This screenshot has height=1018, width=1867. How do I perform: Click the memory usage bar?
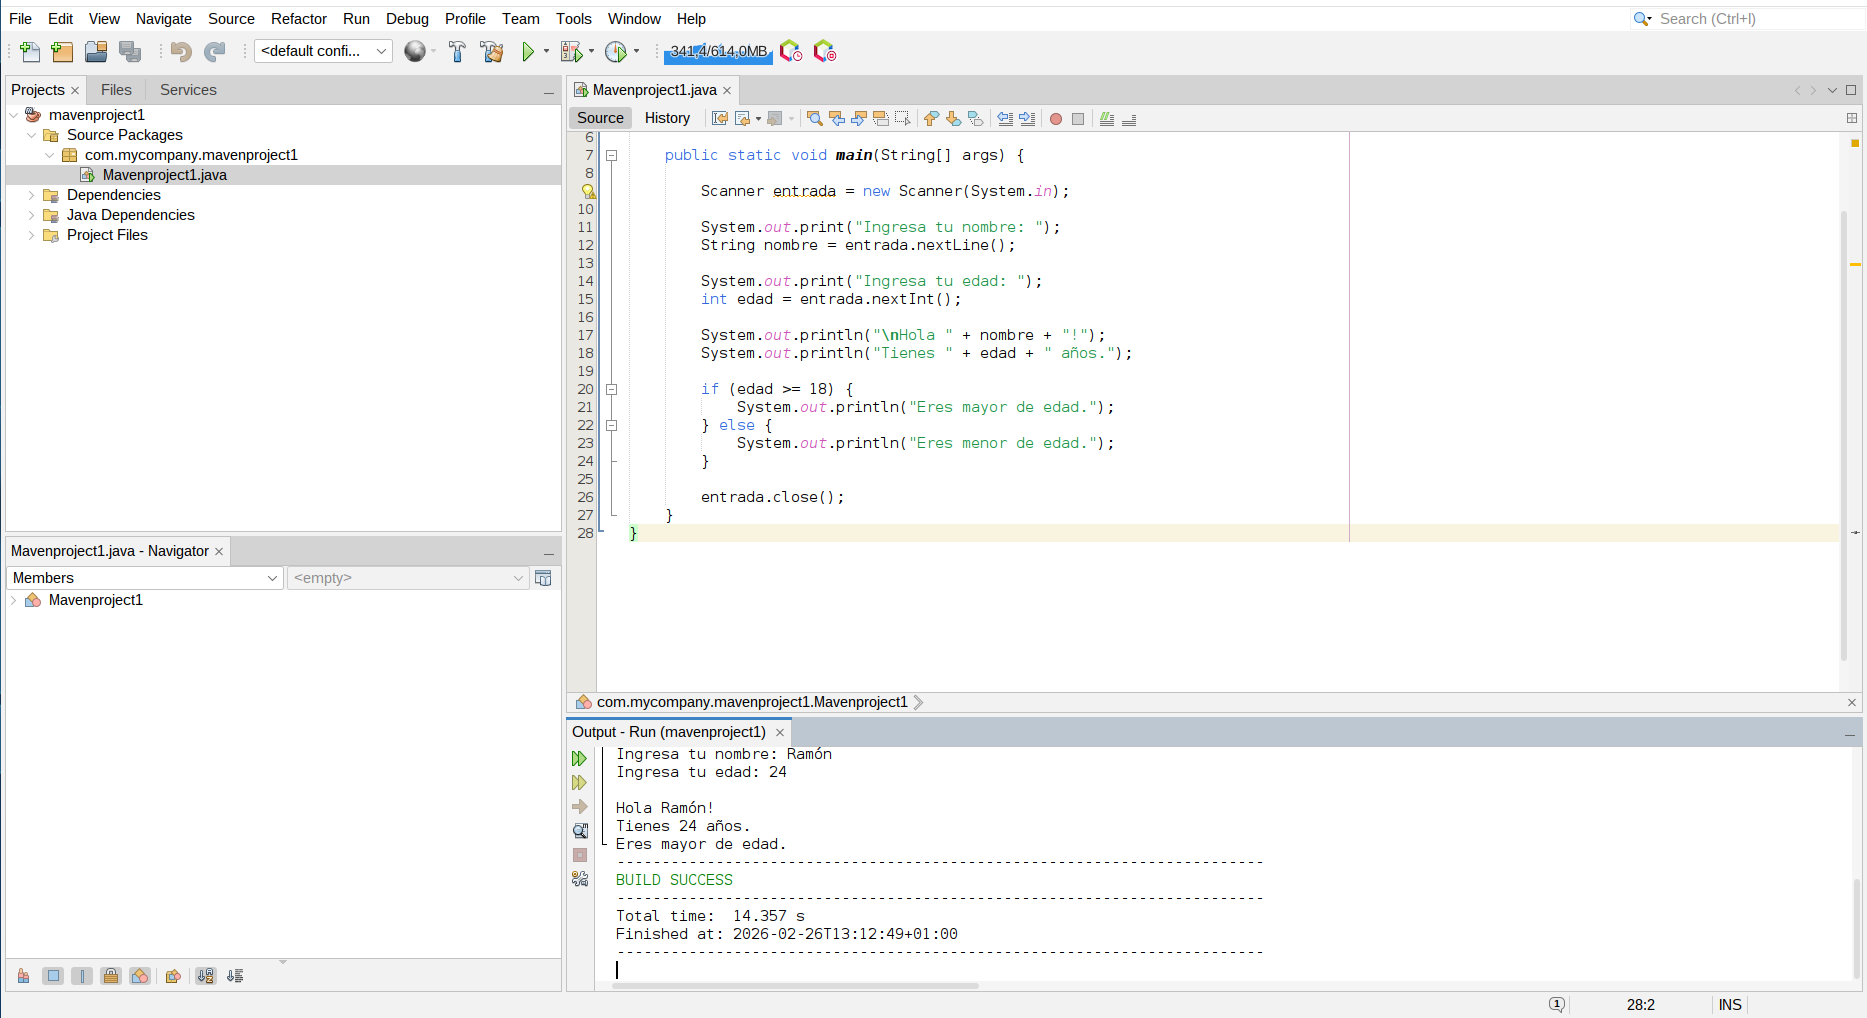point(718,52)
